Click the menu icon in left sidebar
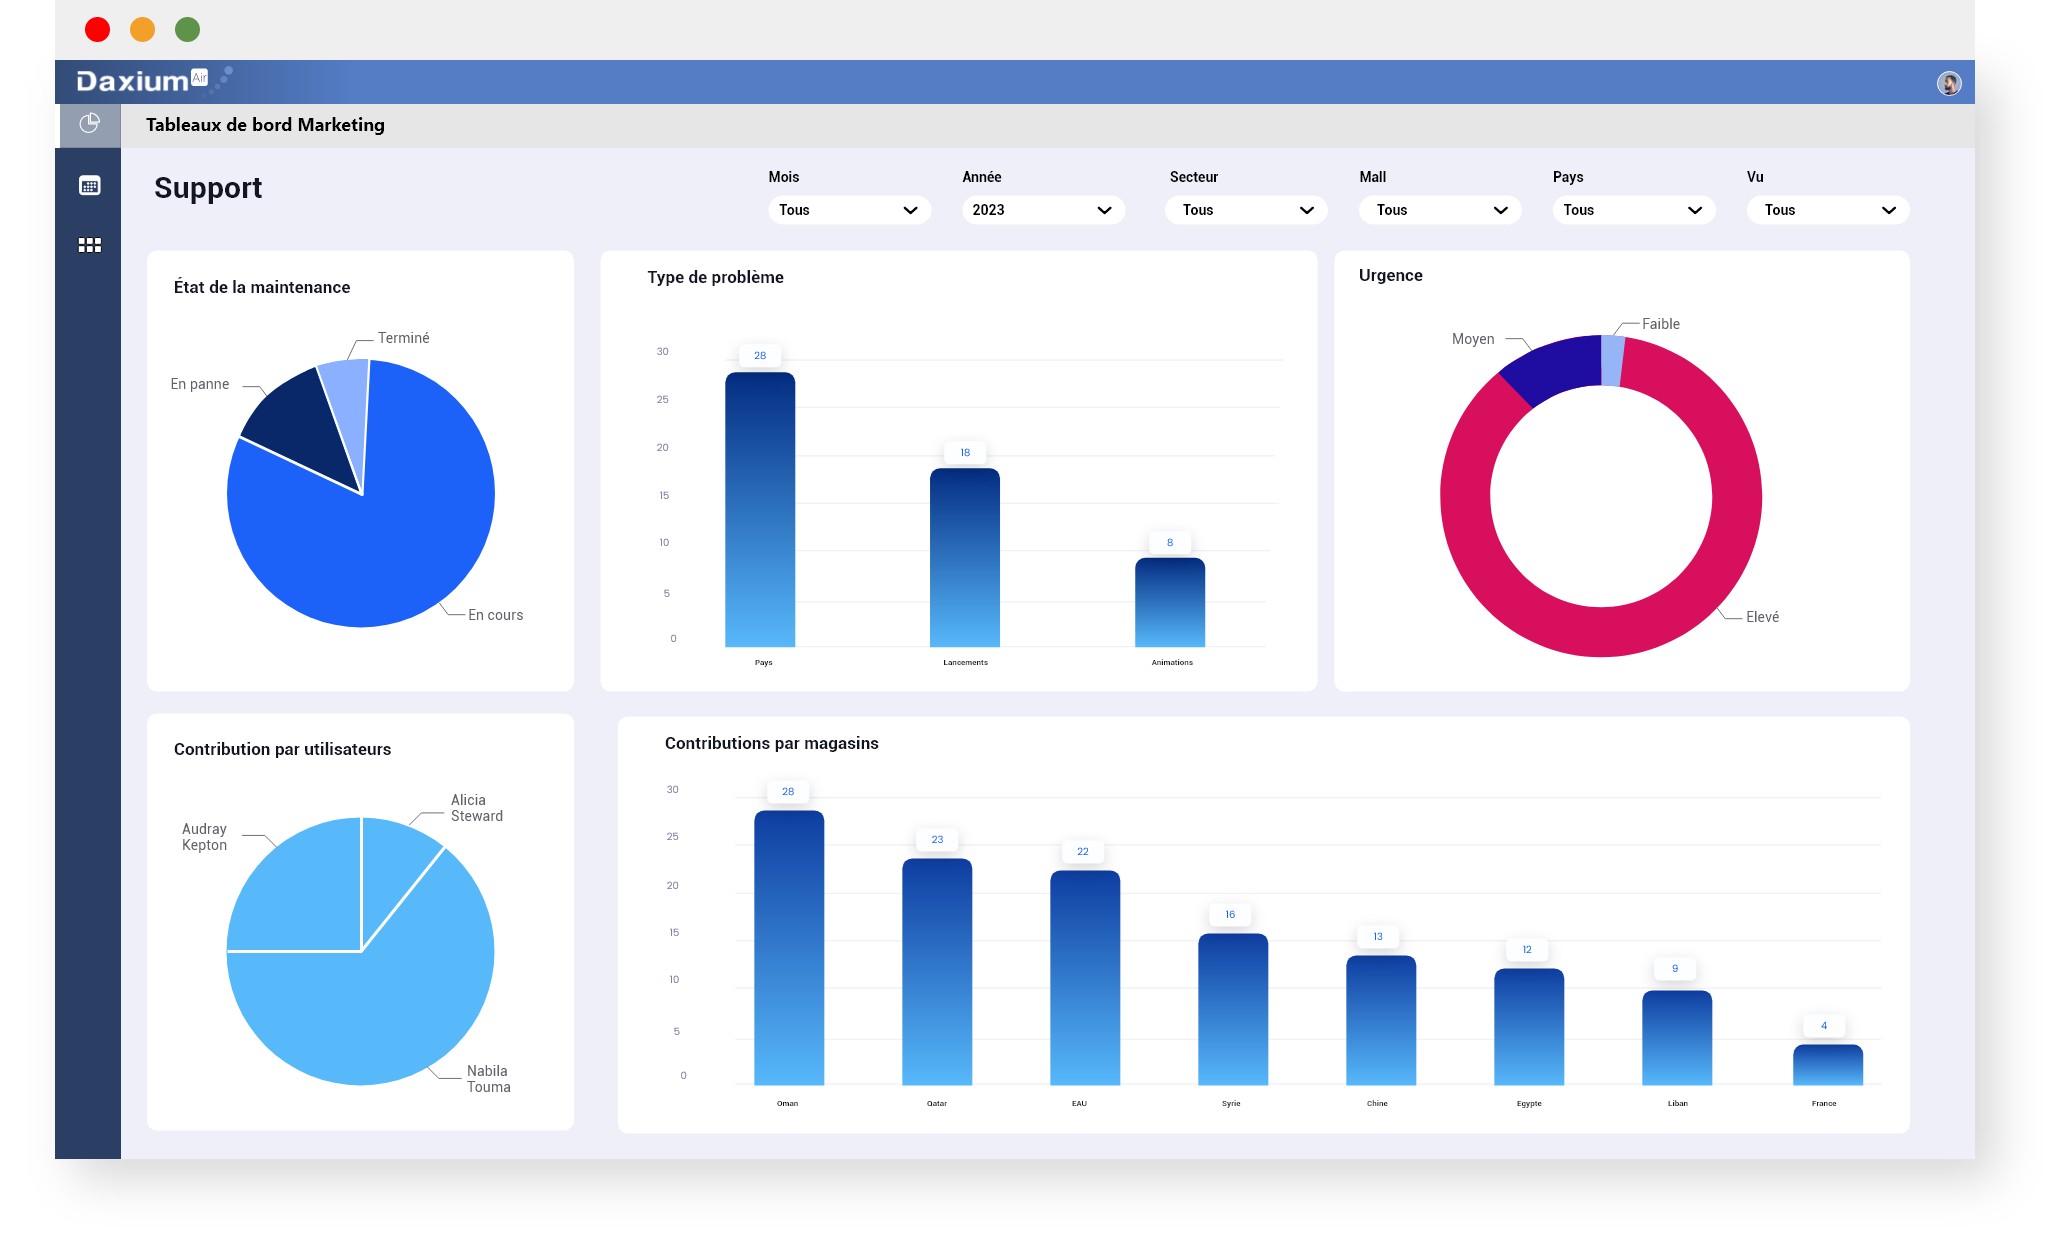This screenshot has width=2070, height=1255. tap(89, 244)
